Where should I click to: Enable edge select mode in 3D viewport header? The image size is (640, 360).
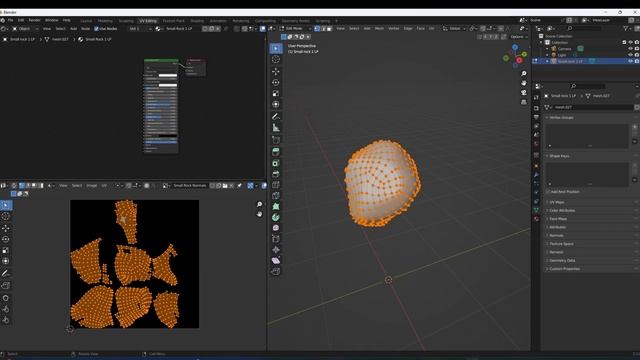point(323,29)
